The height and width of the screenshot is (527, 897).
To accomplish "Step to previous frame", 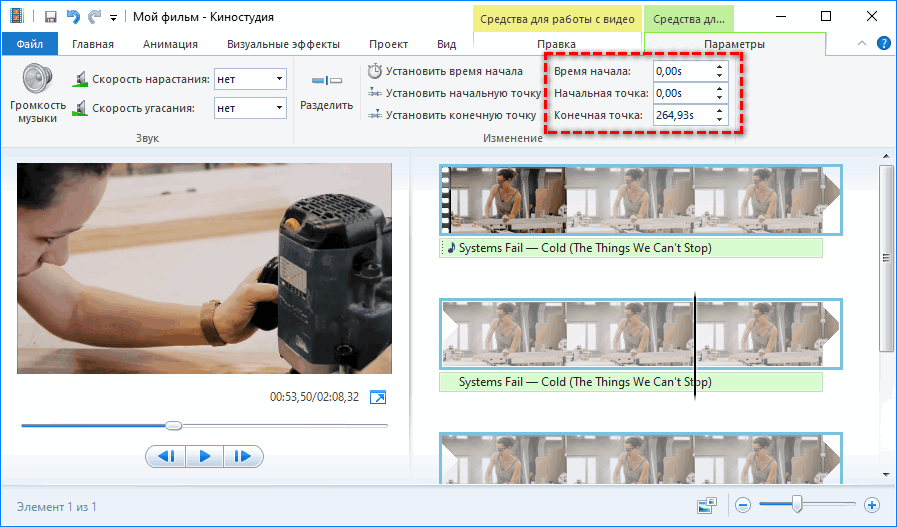I will pos(168,457).
